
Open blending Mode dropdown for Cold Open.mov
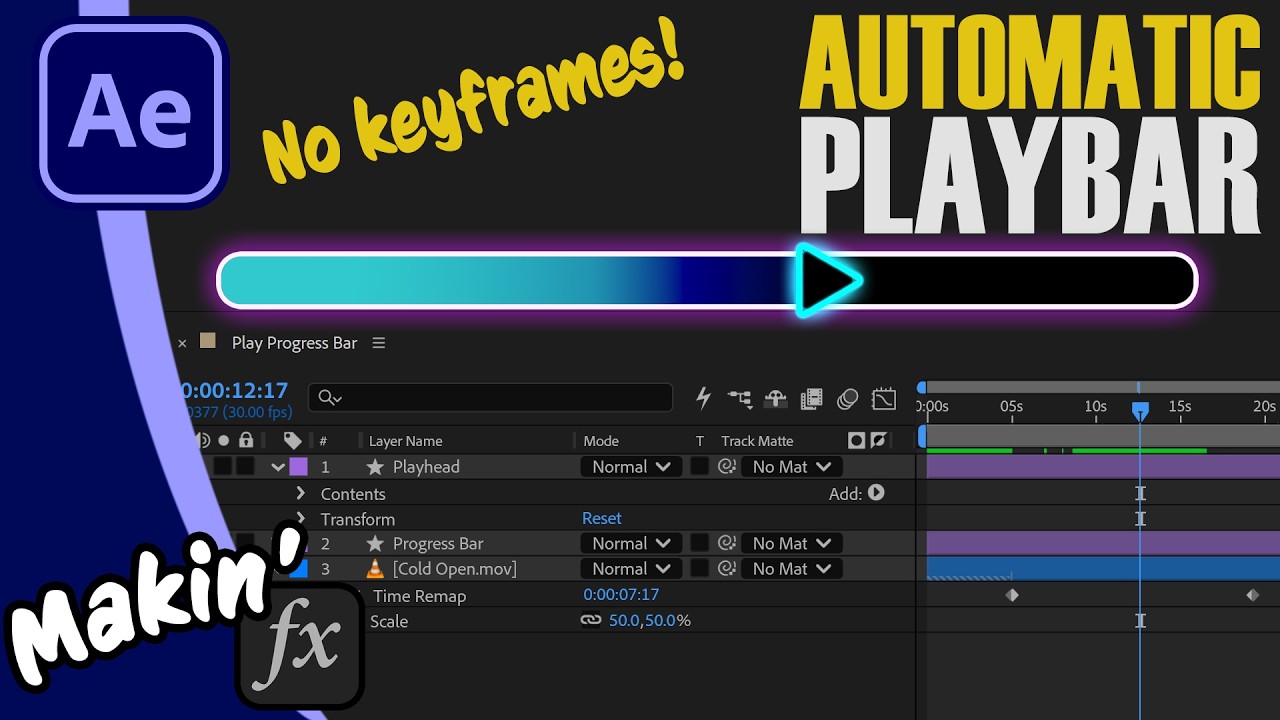click(x=632, y=569)
